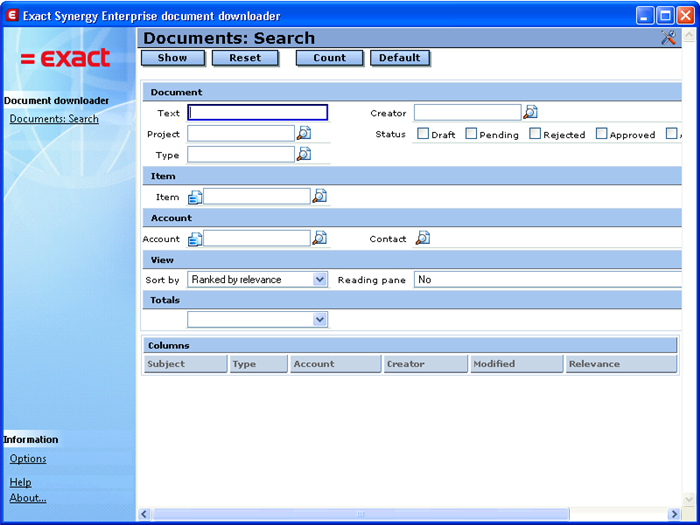This screenshot has height=525, width=700.
Task: Tick the Approved status checkbox
Action: pyautogui.click(x=602, y=133)
